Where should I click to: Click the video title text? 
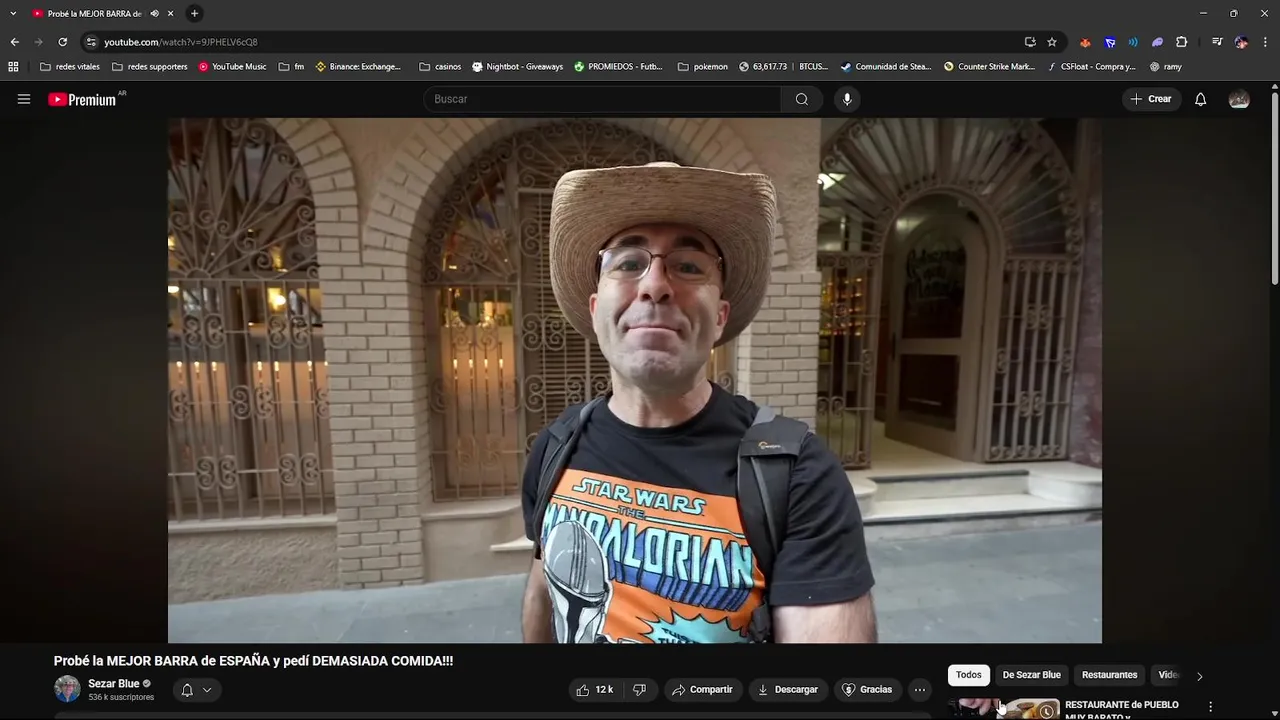[x=253, y=661]
